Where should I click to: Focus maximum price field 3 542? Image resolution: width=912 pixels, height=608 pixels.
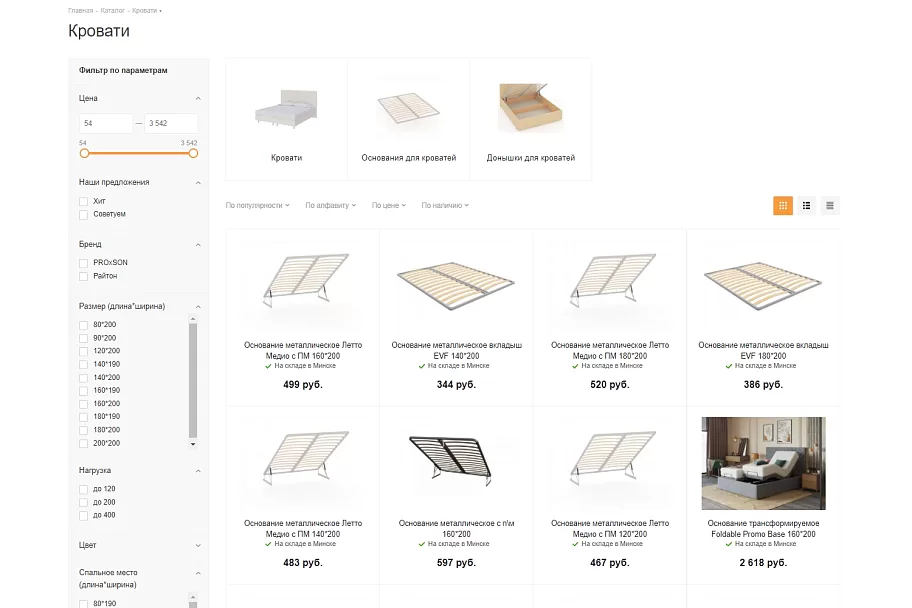(x=171, y=123)
